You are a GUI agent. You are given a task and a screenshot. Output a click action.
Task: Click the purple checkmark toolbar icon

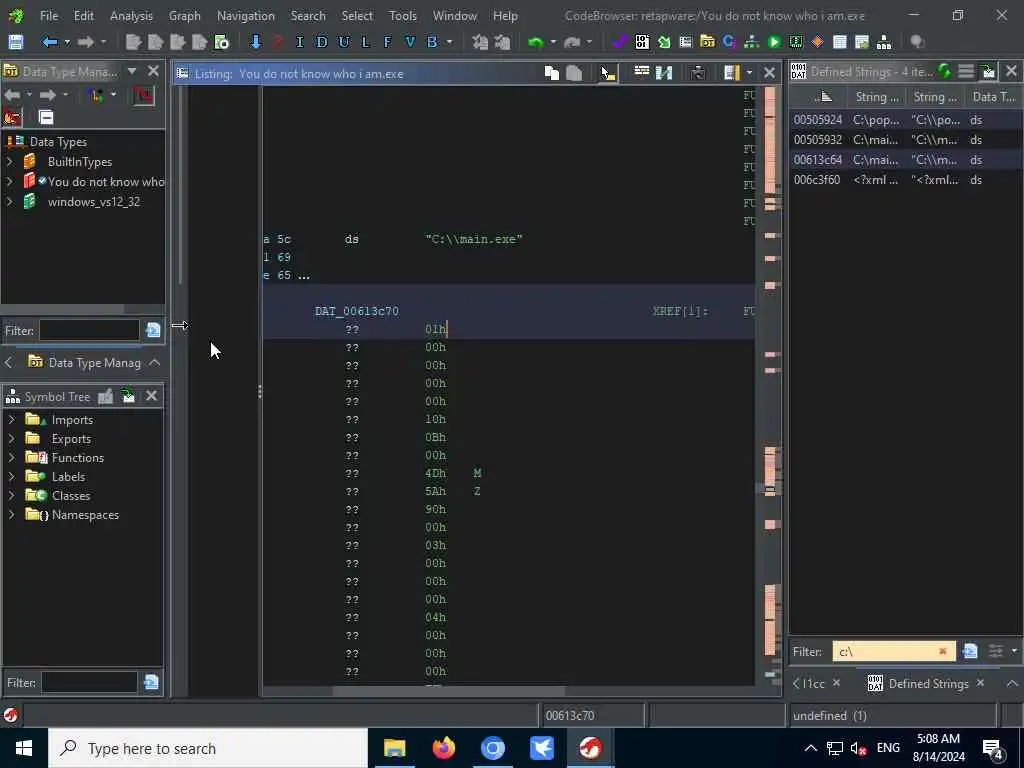point(619,42)
